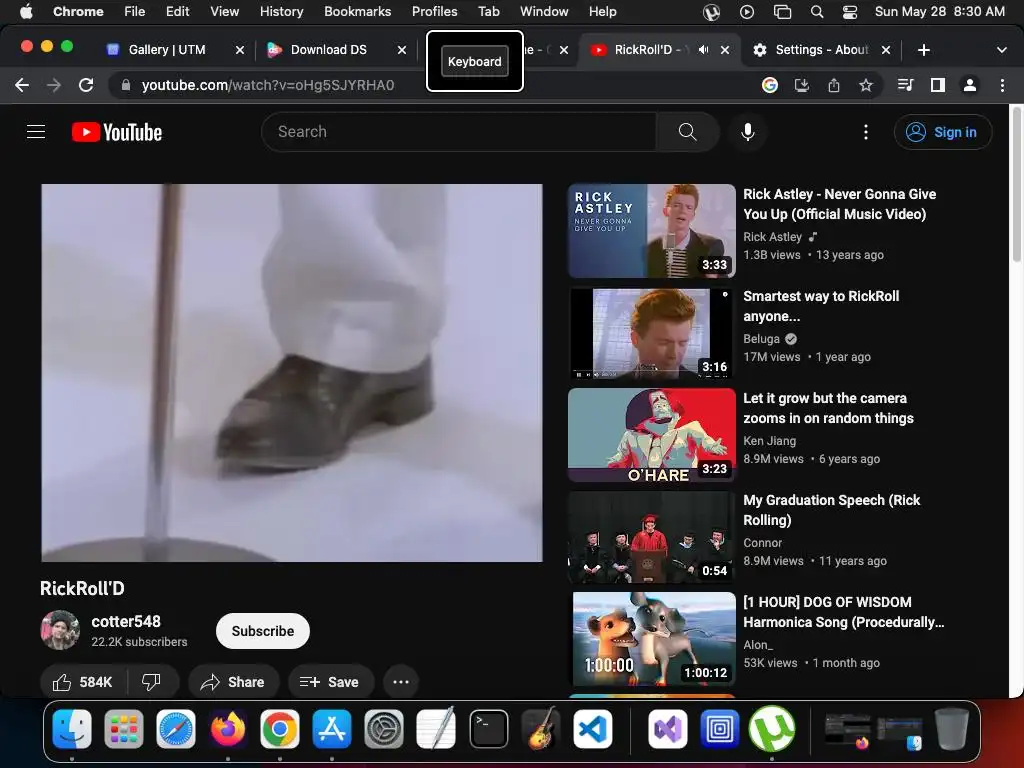Open Smartest way to RickRoll anyone thumbnail

tap(652, 333)
